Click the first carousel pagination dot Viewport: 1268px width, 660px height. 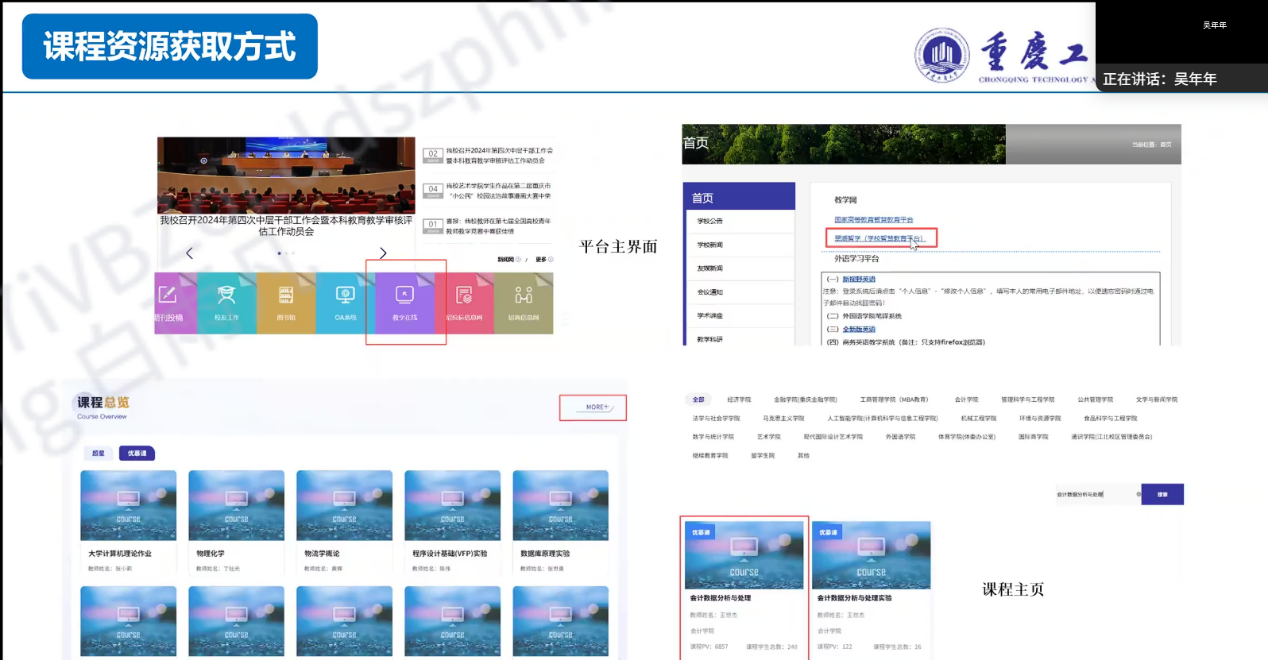(279, 253)
